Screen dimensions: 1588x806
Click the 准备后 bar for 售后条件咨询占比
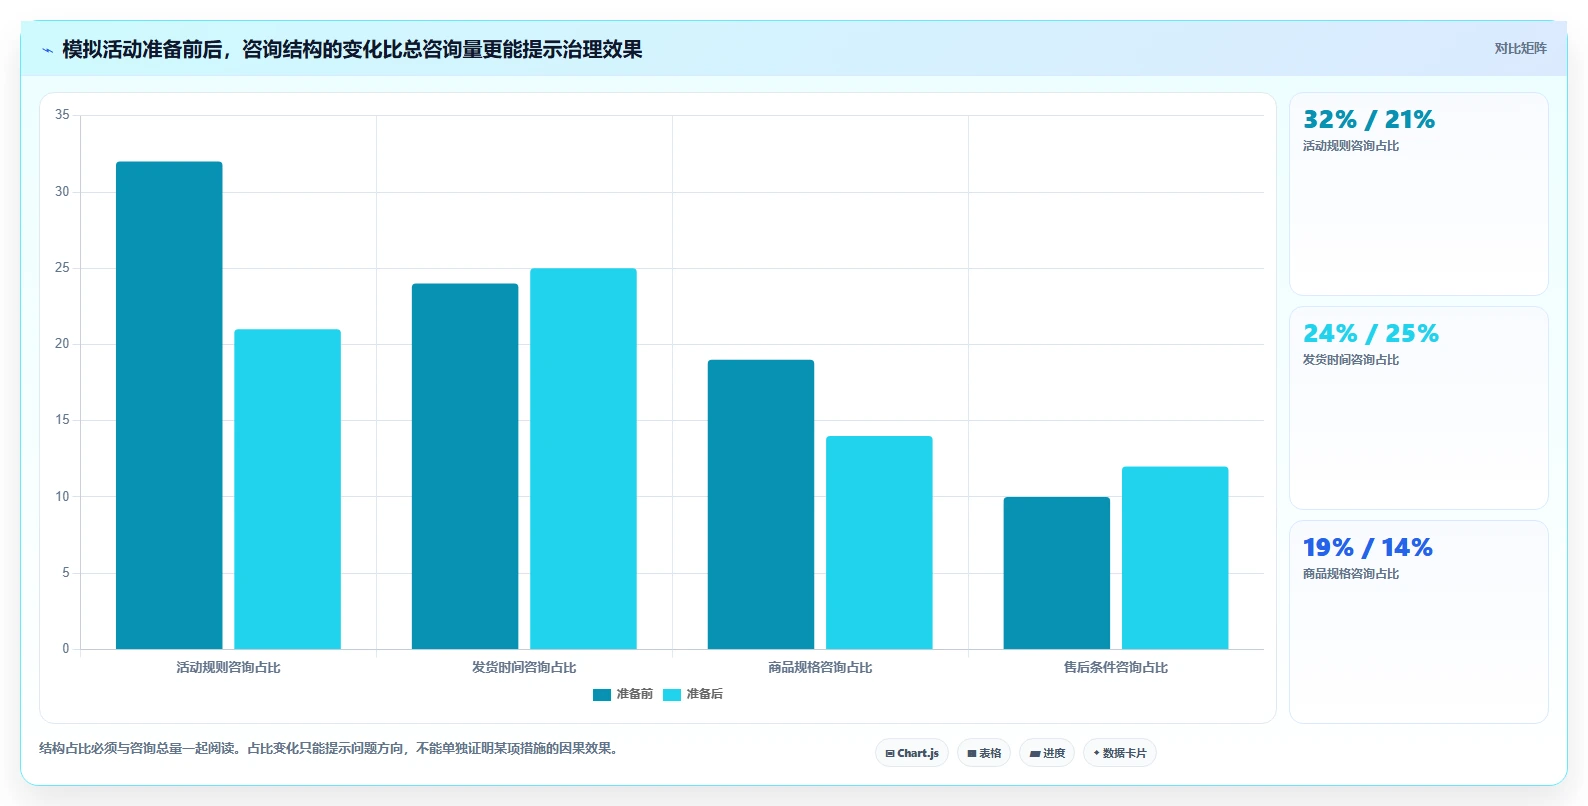(x=1175, y=557)
